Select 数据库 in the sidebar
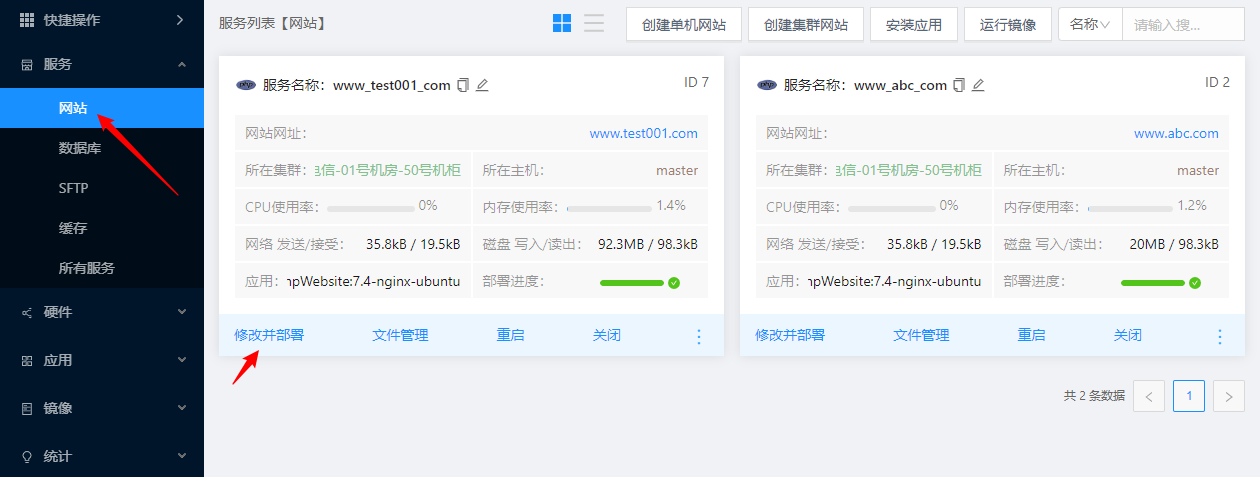Viewport: 1260px width, 477px height. pos(80,148)
